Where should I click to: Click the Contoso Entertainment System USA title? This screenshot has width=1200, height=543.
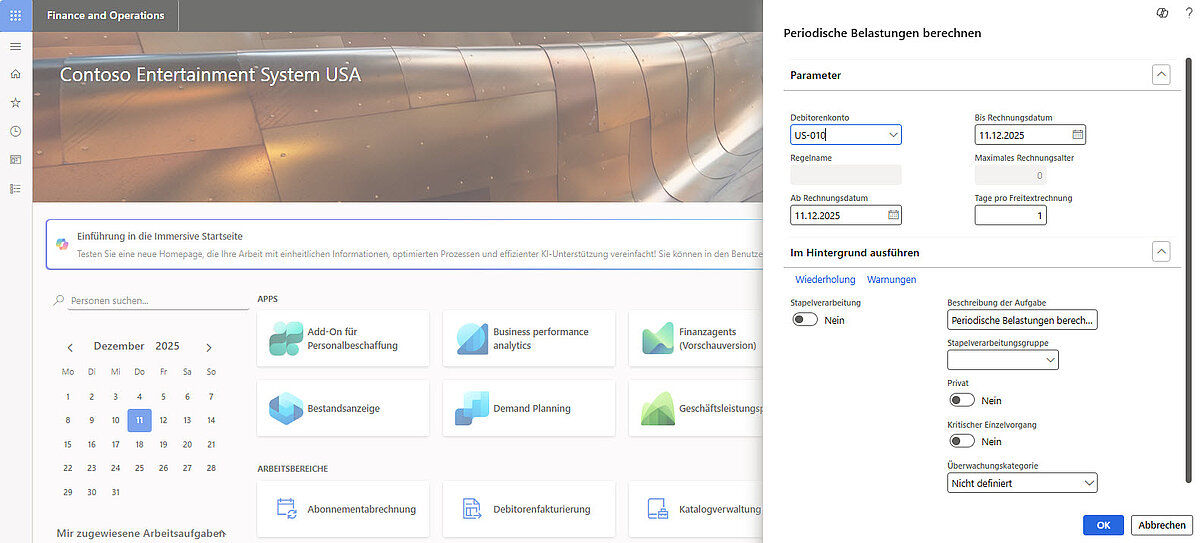coord(210,75)
